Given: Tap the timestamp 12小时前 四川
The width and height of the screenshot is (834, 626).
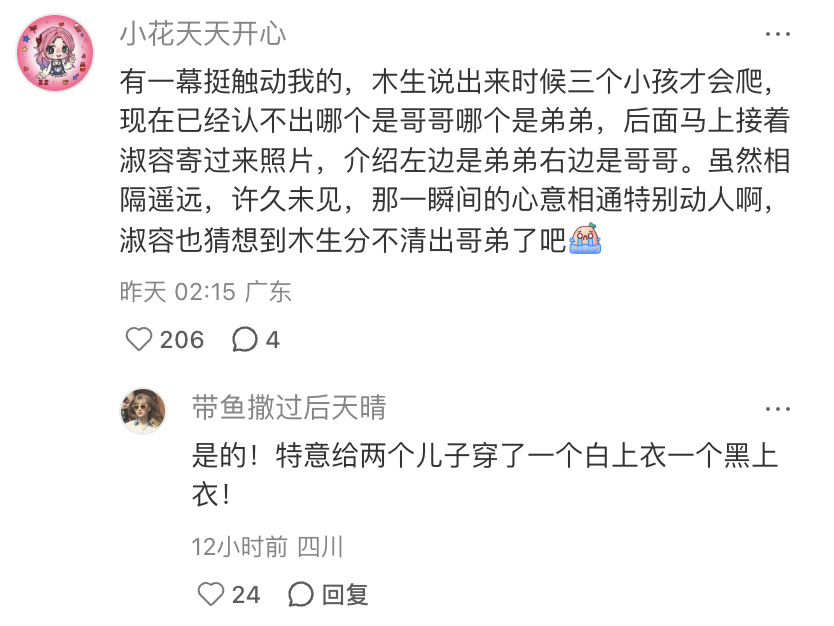Looking at the screenshot, I should point(267,547).
